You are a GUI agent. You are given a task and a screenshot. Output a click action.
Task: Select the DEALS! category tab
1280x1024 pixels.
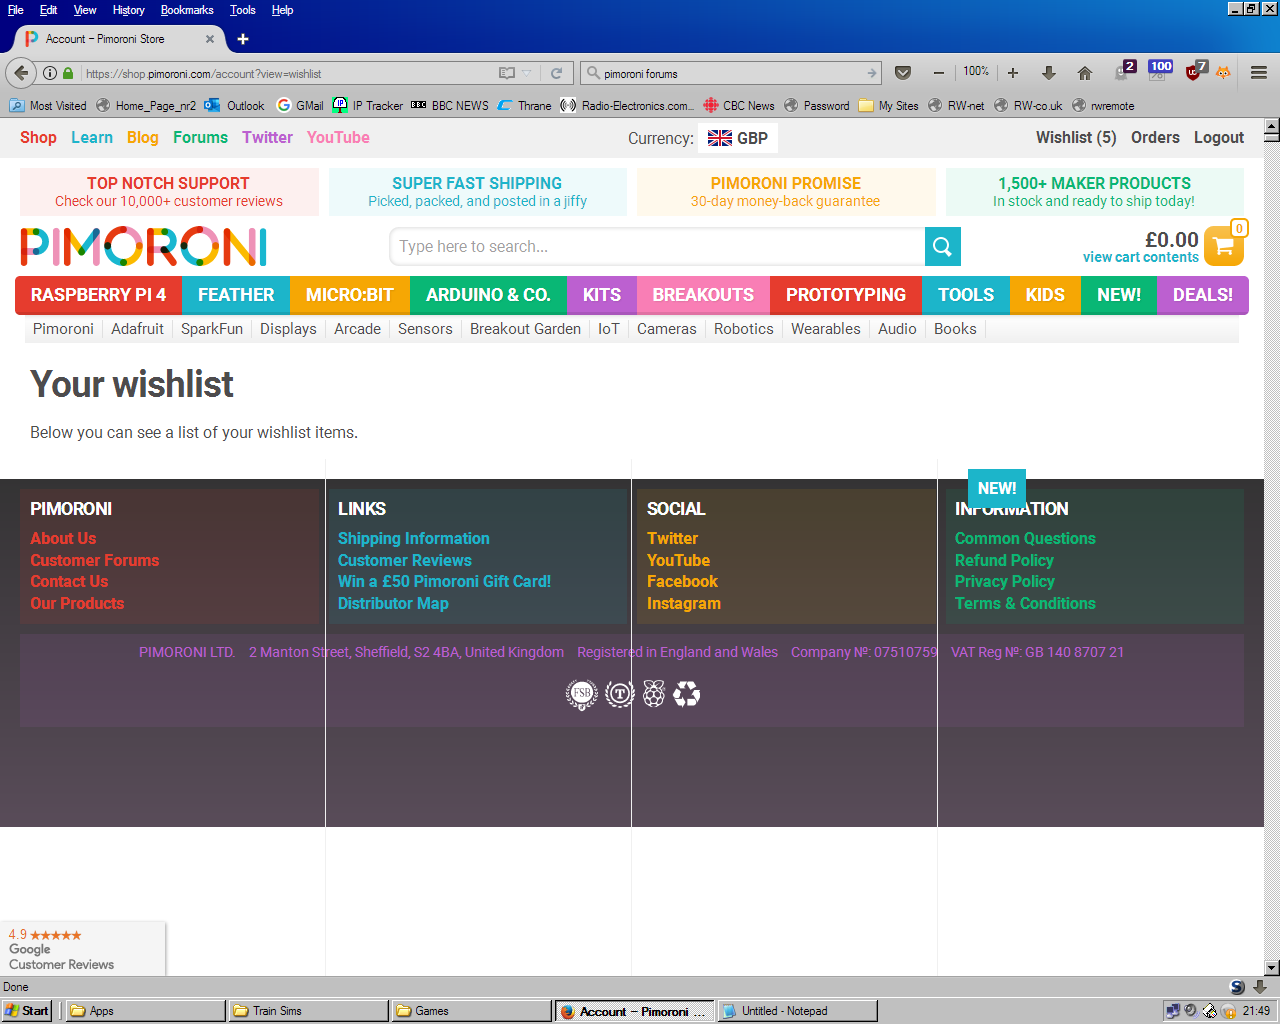point(1203,295)
